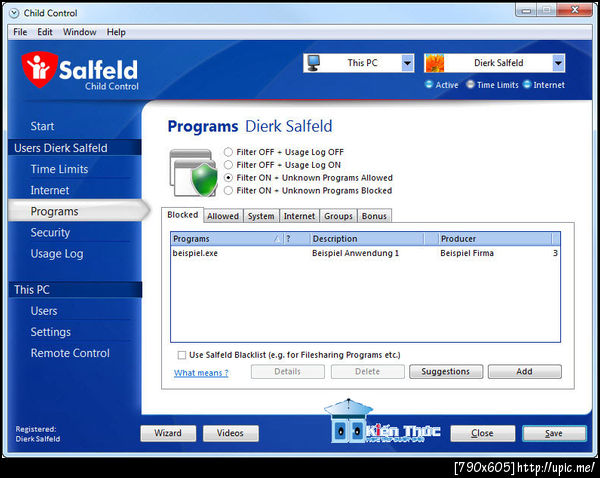Switch to the Blocked tab
The height and width of the screenshot is (478, 600).
click(183, 215)
